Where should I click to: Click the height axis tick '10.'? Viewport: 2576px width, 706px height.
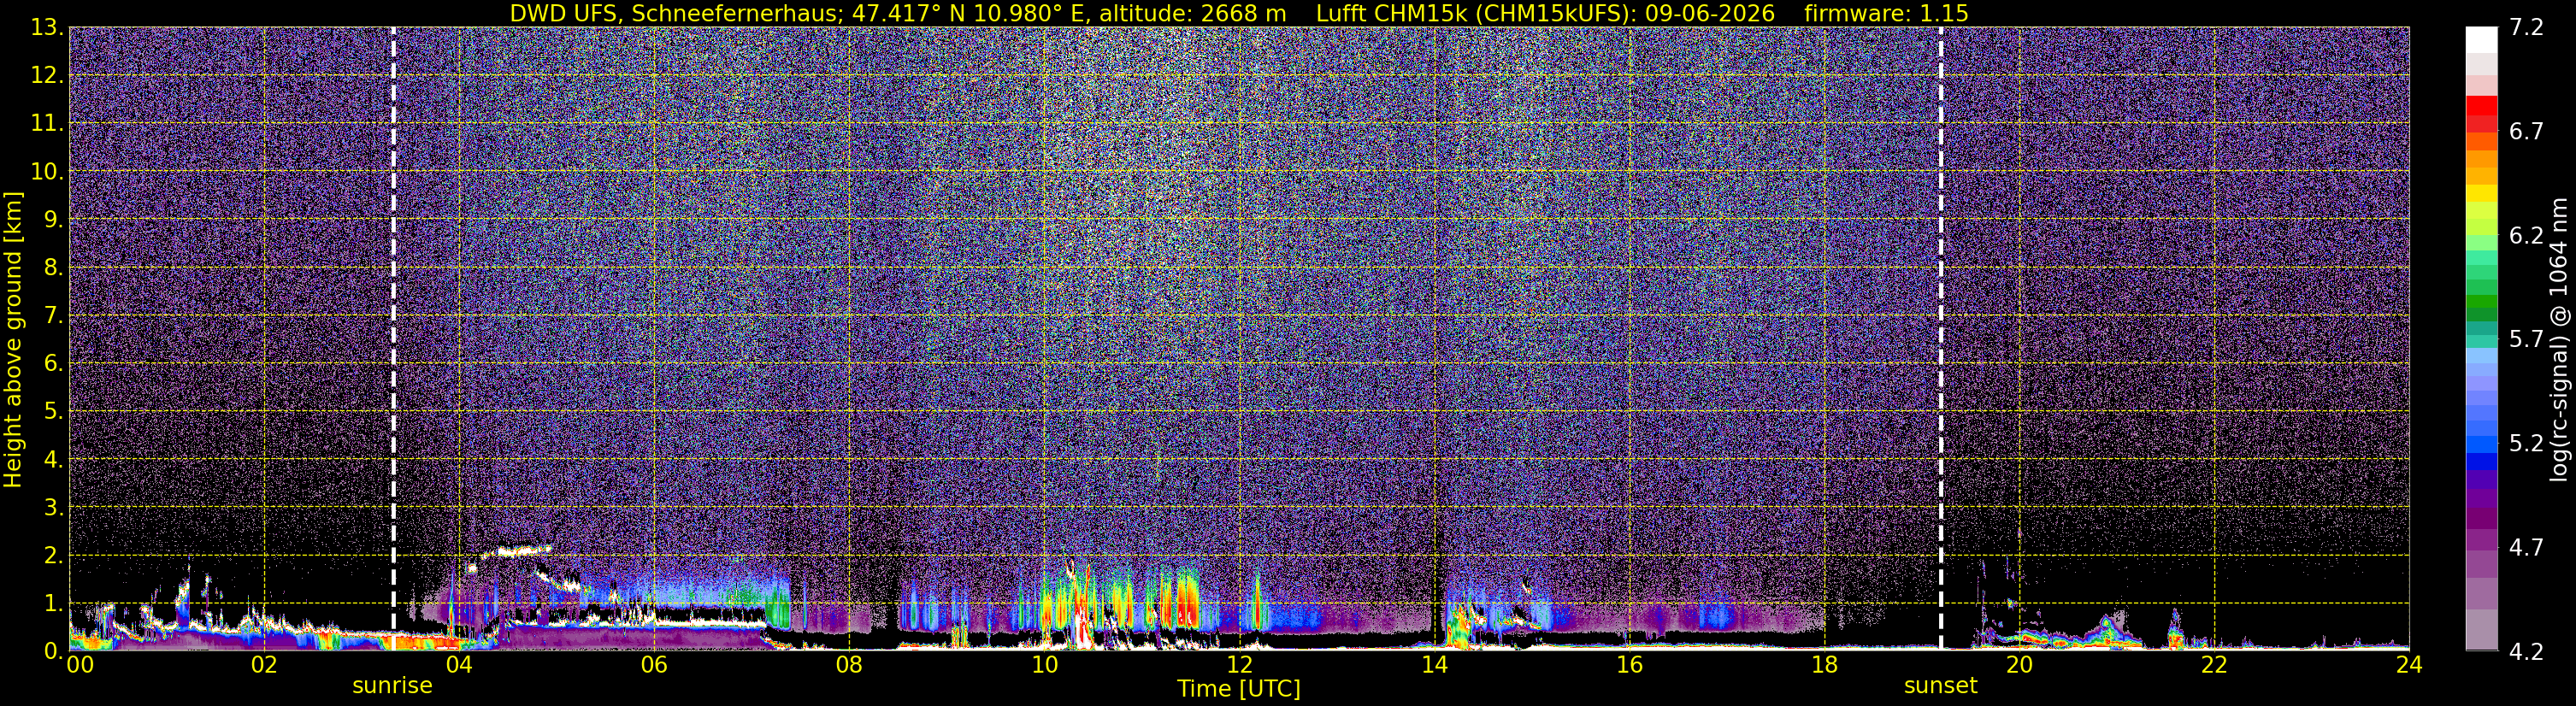coord(47,172)
